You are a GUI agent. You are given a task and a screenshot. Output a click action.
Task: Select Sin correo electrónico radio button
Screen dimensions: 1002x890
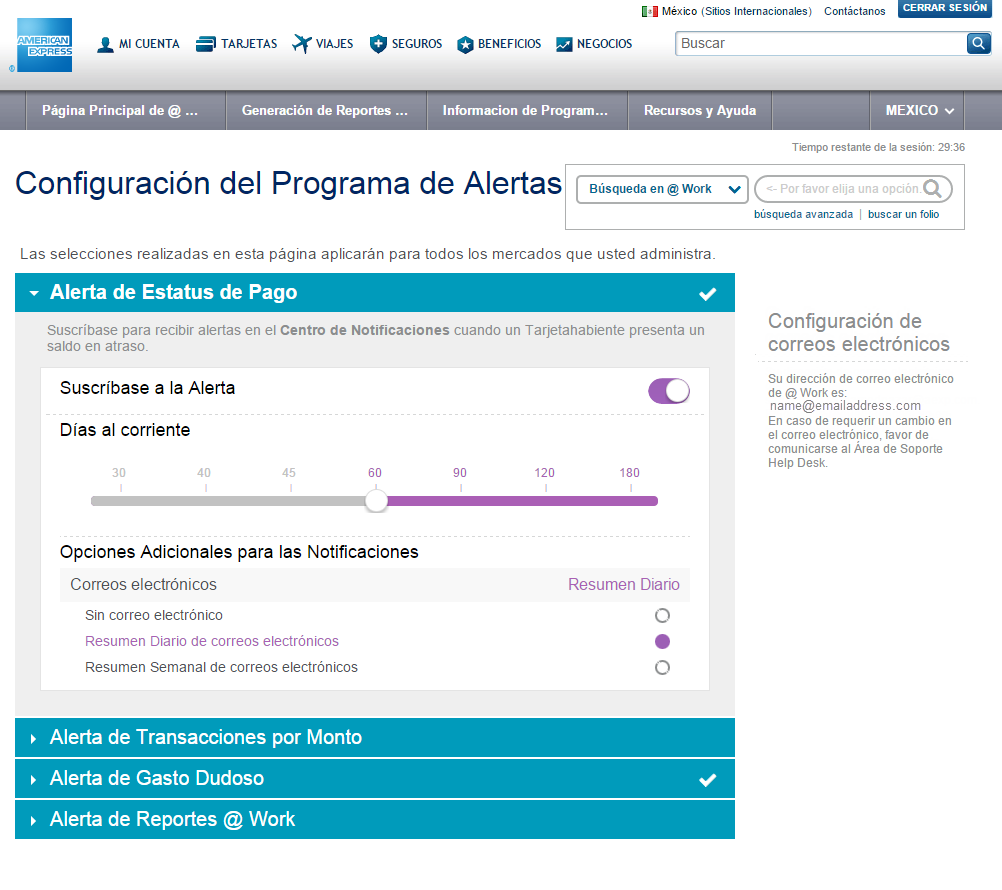[x=663, y=615]
